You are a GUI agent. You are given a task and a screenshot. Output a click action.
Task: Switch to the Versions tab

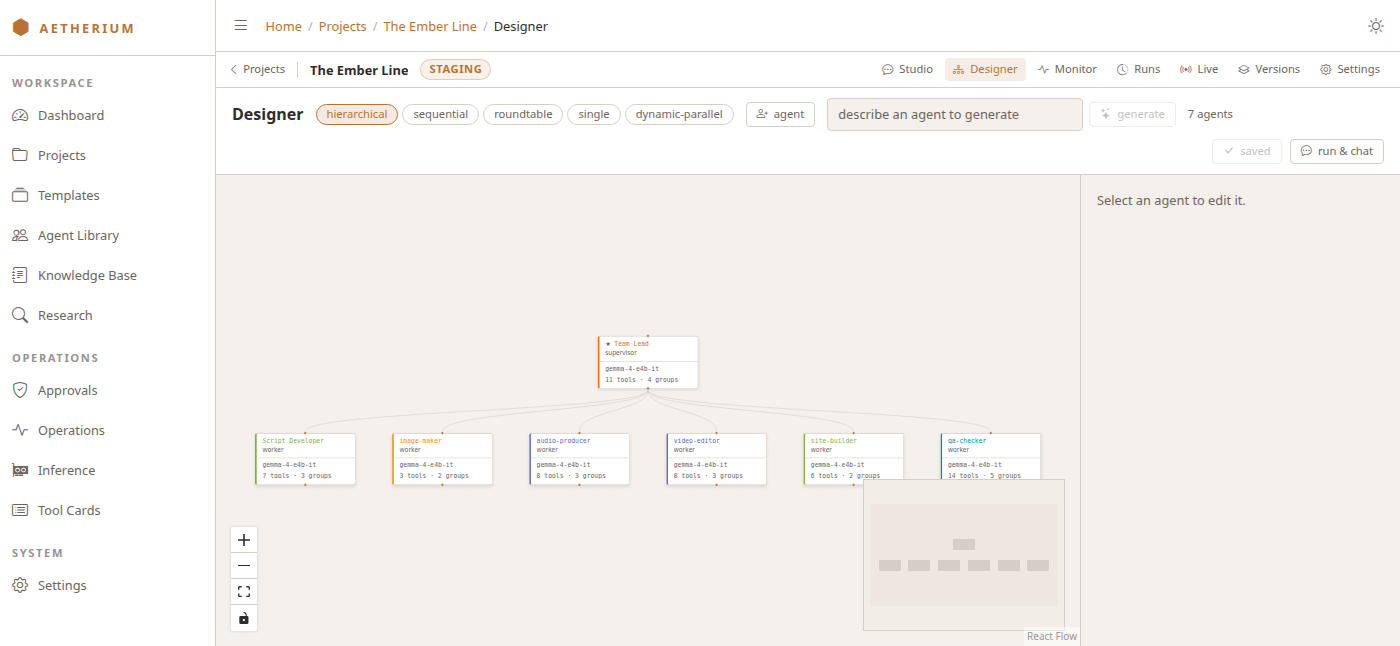(x=1269, y=69)
